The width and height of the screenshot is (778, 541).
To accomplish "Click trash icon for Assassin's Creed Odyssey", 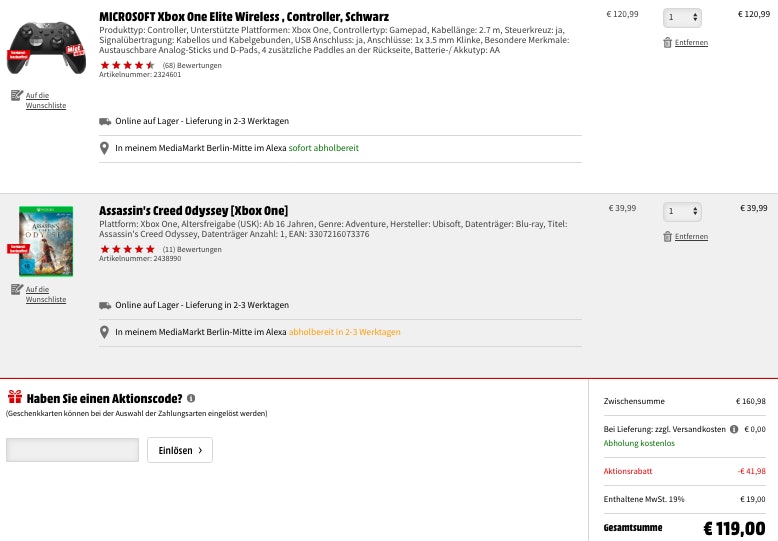I will (667, 236).
